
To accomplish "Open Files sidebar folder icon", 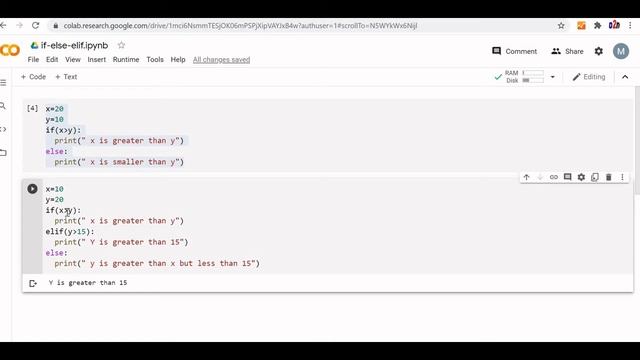I will pos(3,153).
